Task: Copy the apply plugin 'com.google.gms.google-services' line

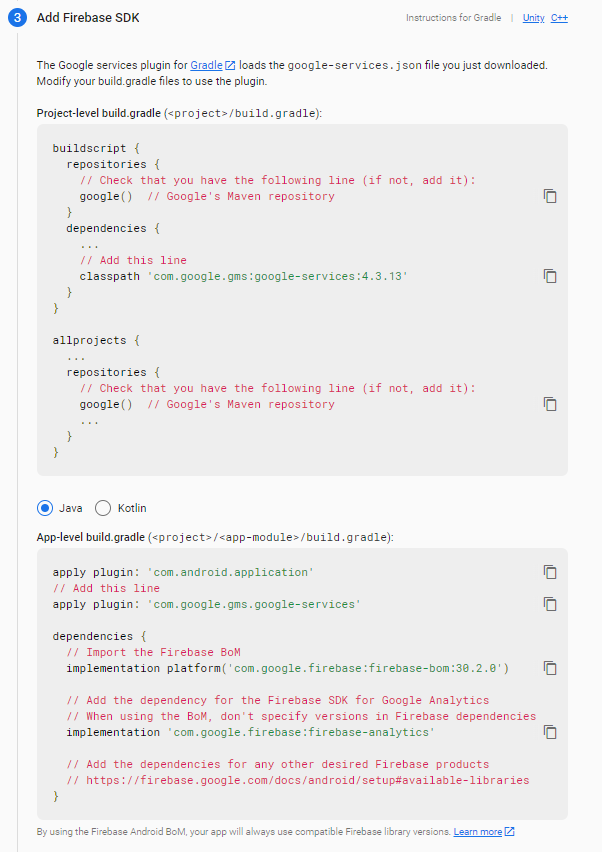Action: click(550, 604)
